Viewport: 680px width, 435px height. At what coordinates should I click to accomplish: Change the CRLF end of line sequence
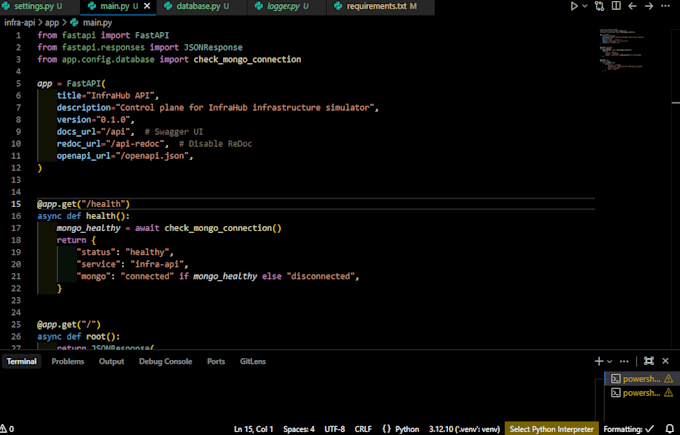coord(363,429)
